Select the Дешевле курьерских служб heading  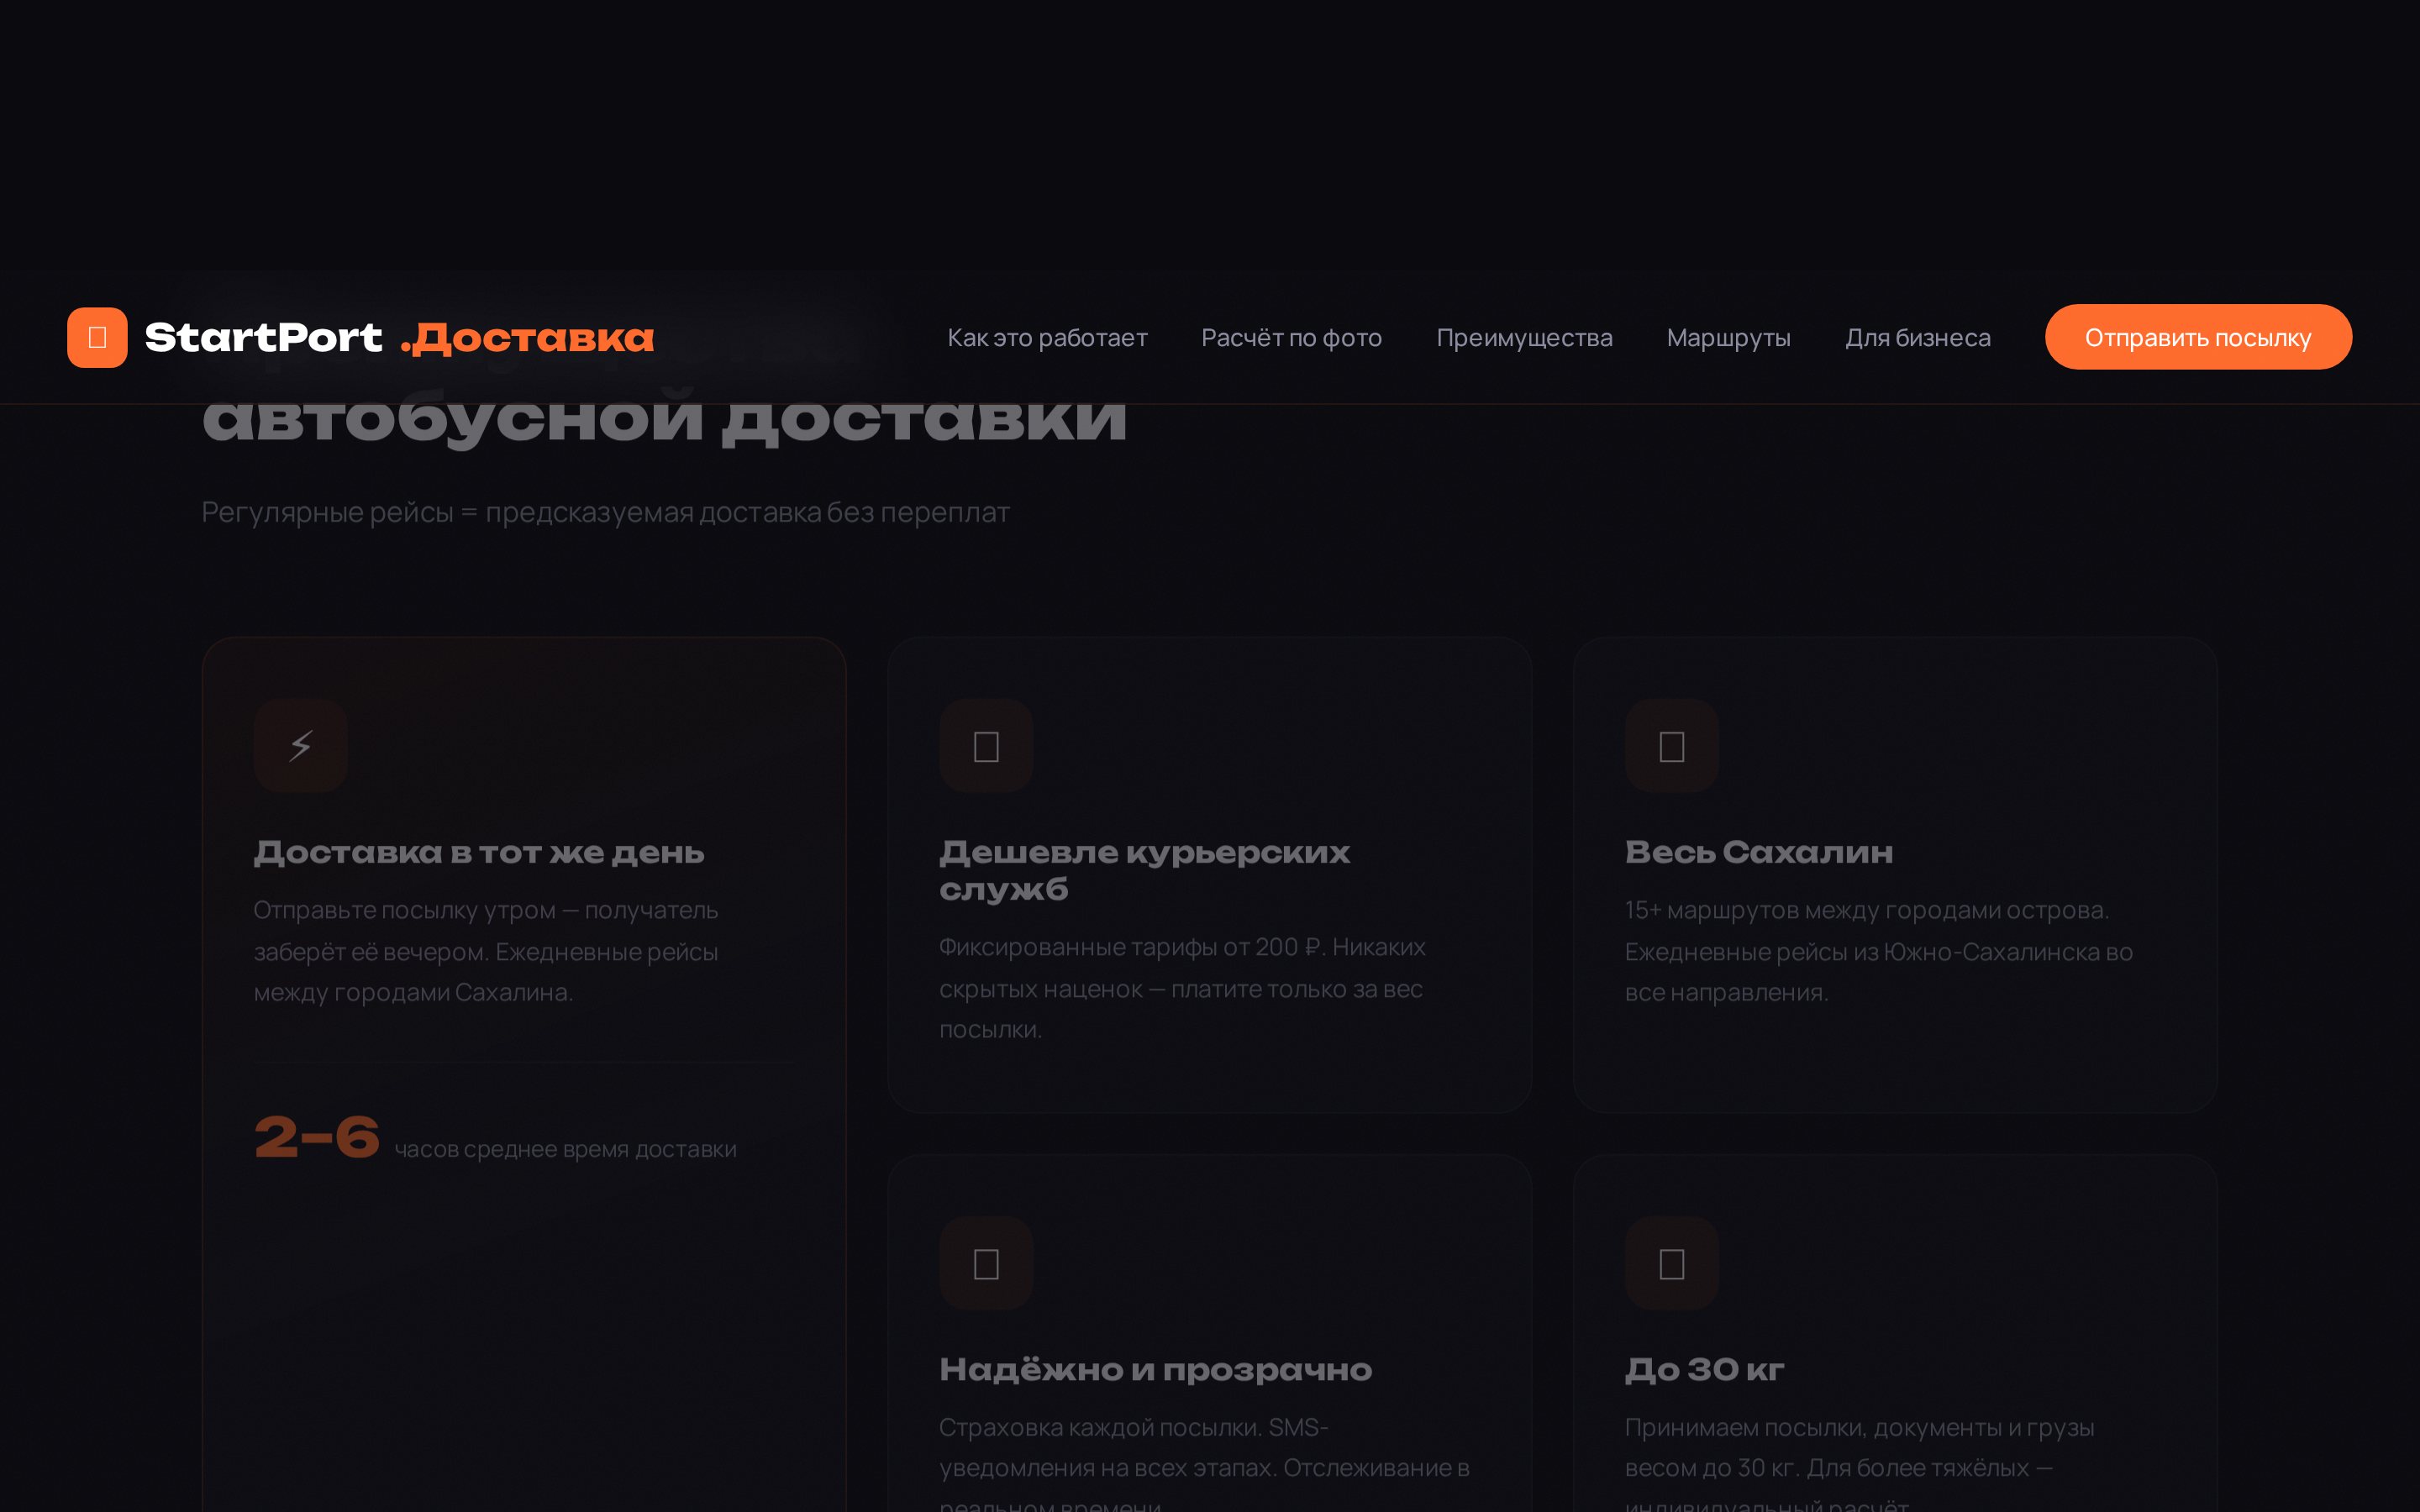(x=1144, y=871)
